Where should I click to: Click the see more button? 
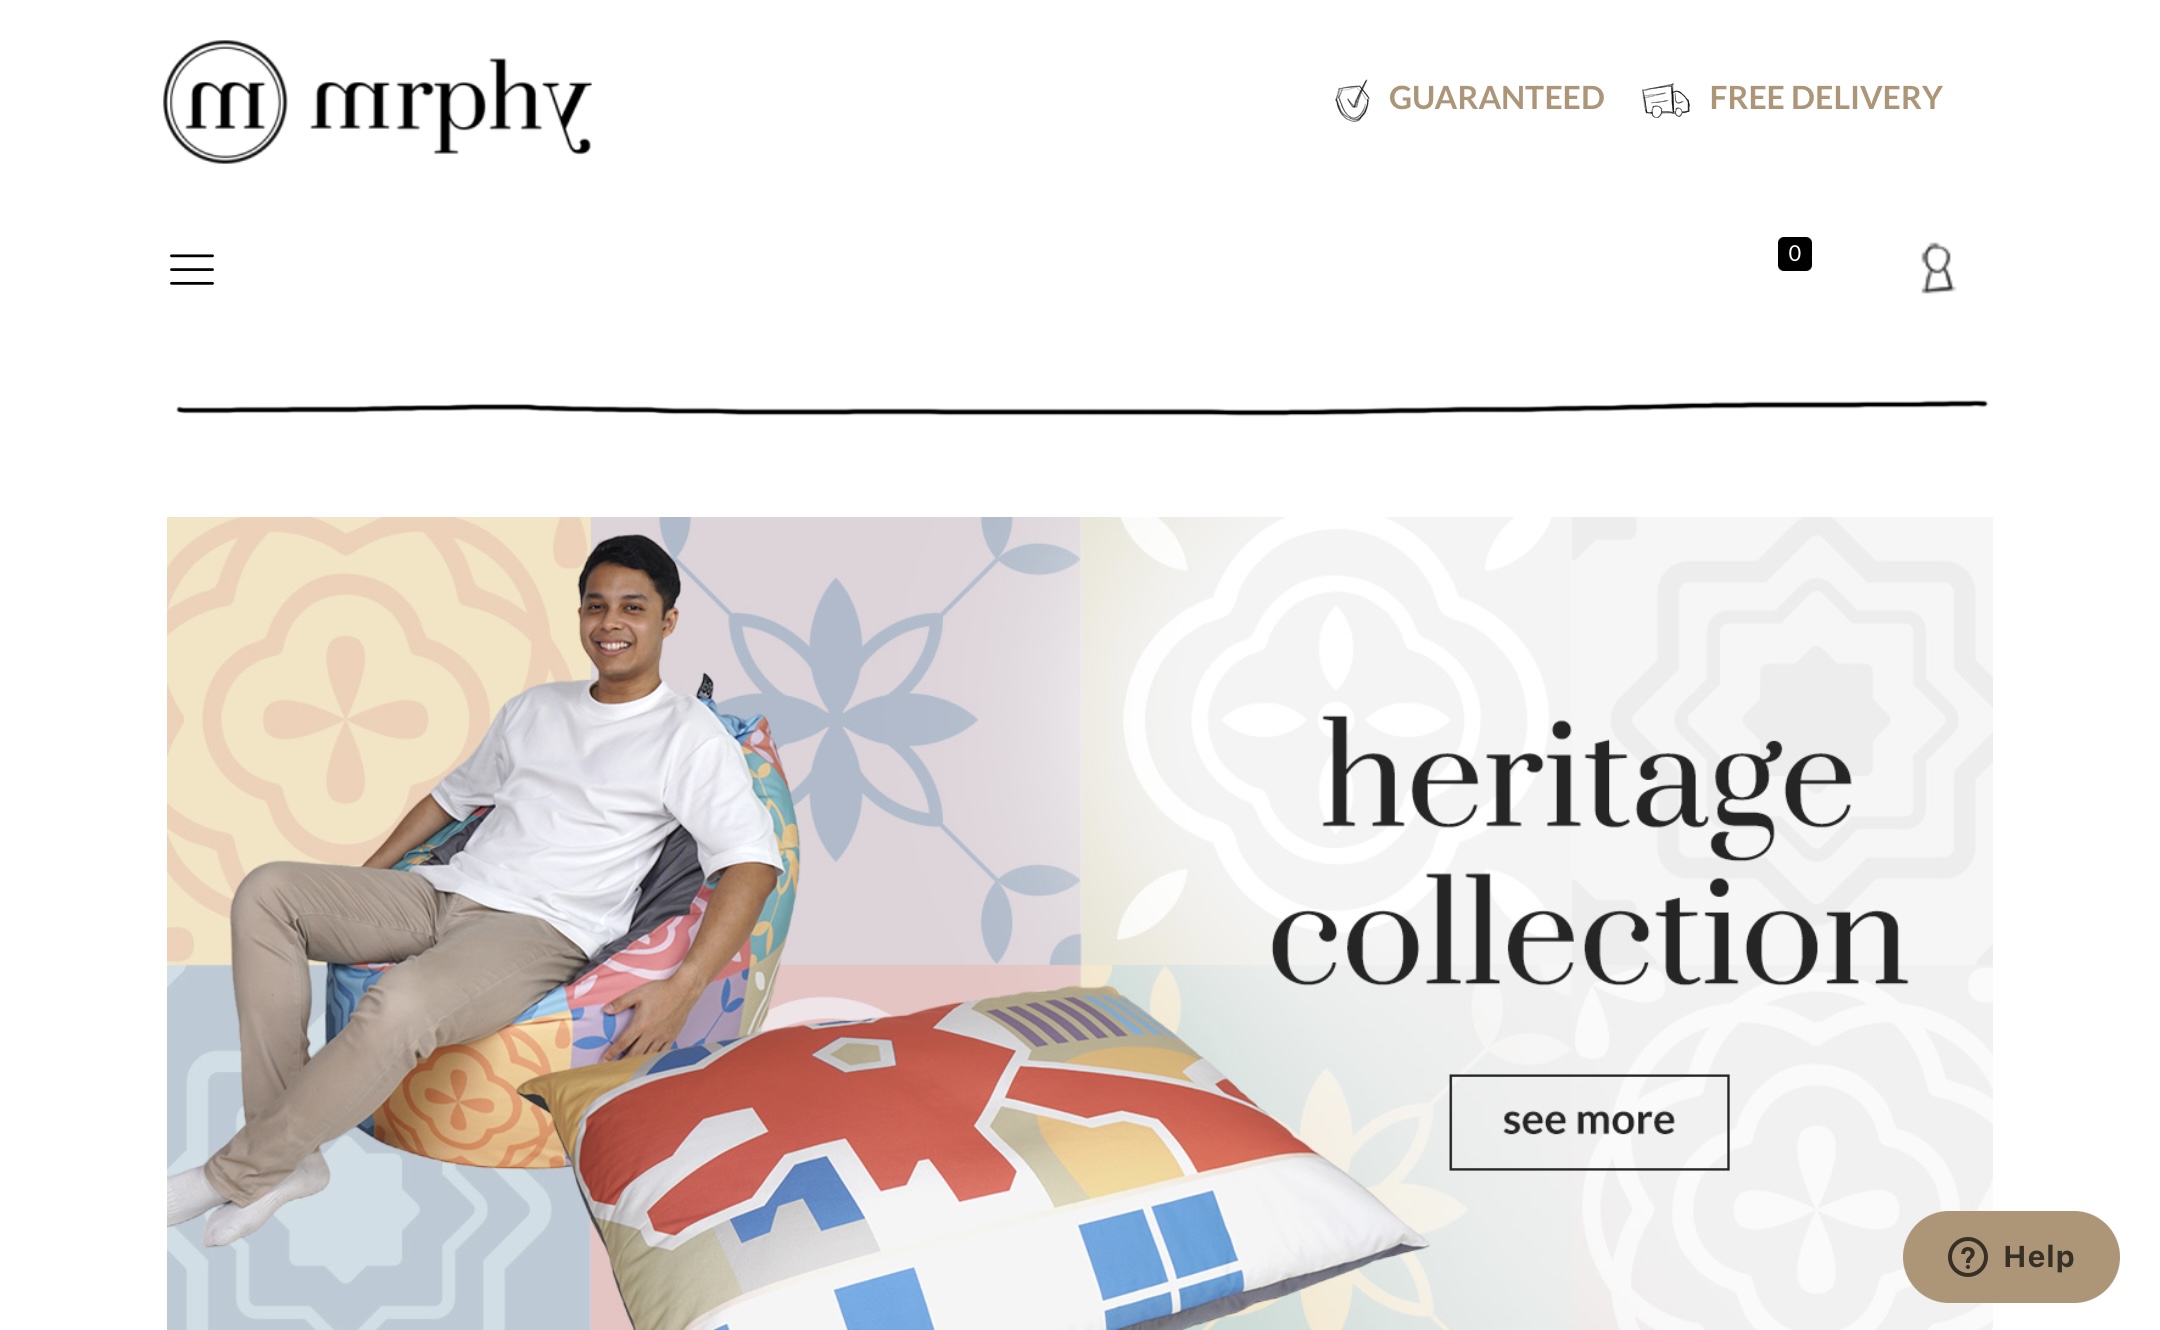tap(1589, 1122)
